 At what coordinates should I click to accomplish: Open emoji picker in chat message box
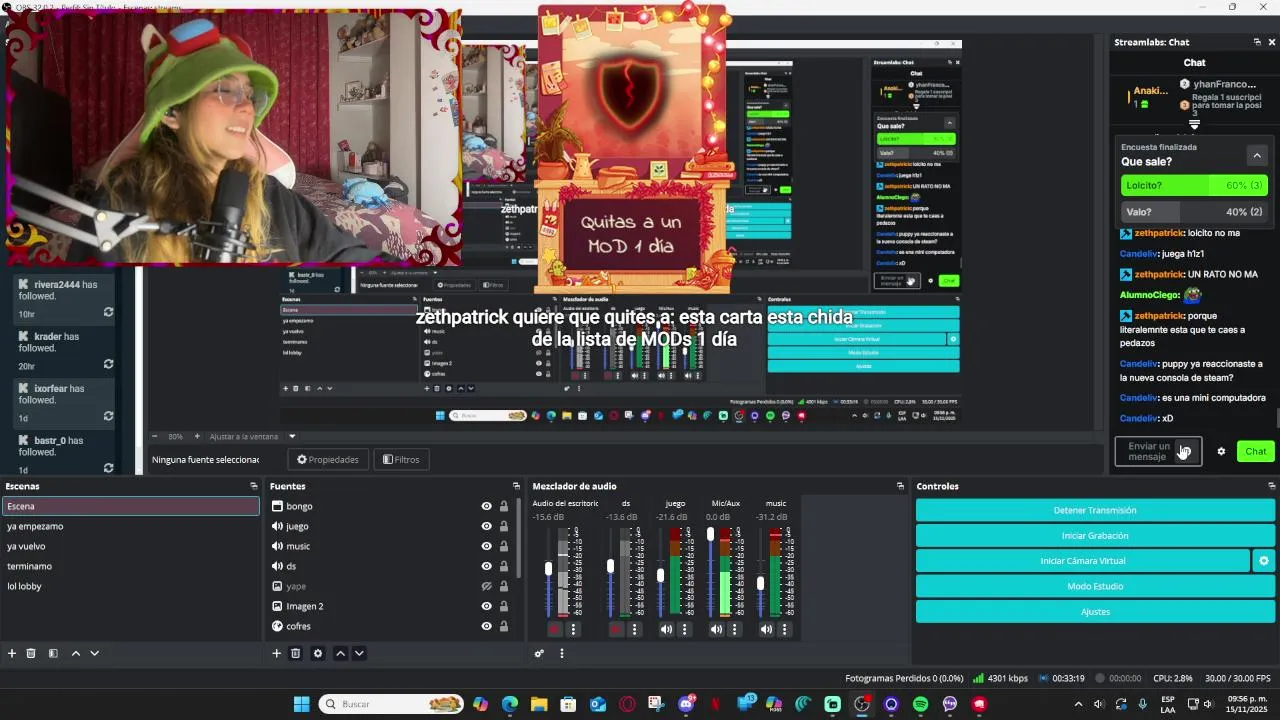tap(1185, 451)
